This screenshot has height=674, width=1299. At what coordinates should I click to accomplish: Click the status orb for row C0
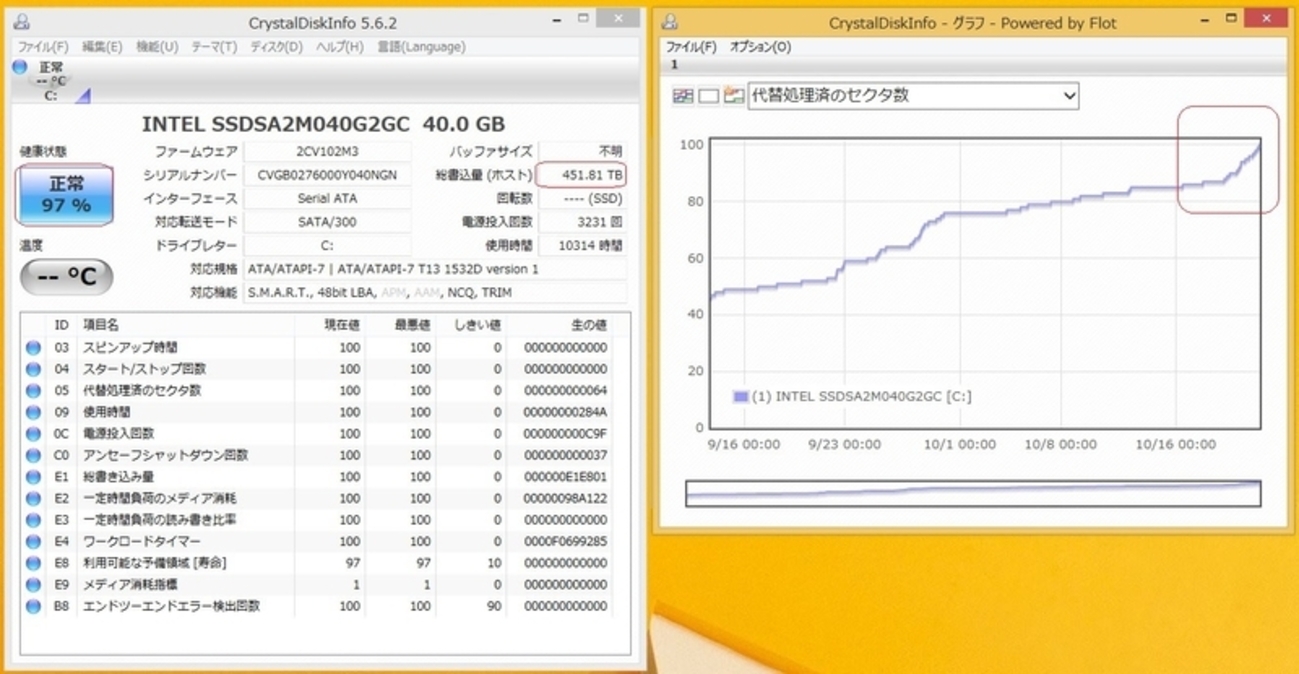pyautogui.click(x=33, y=455)
